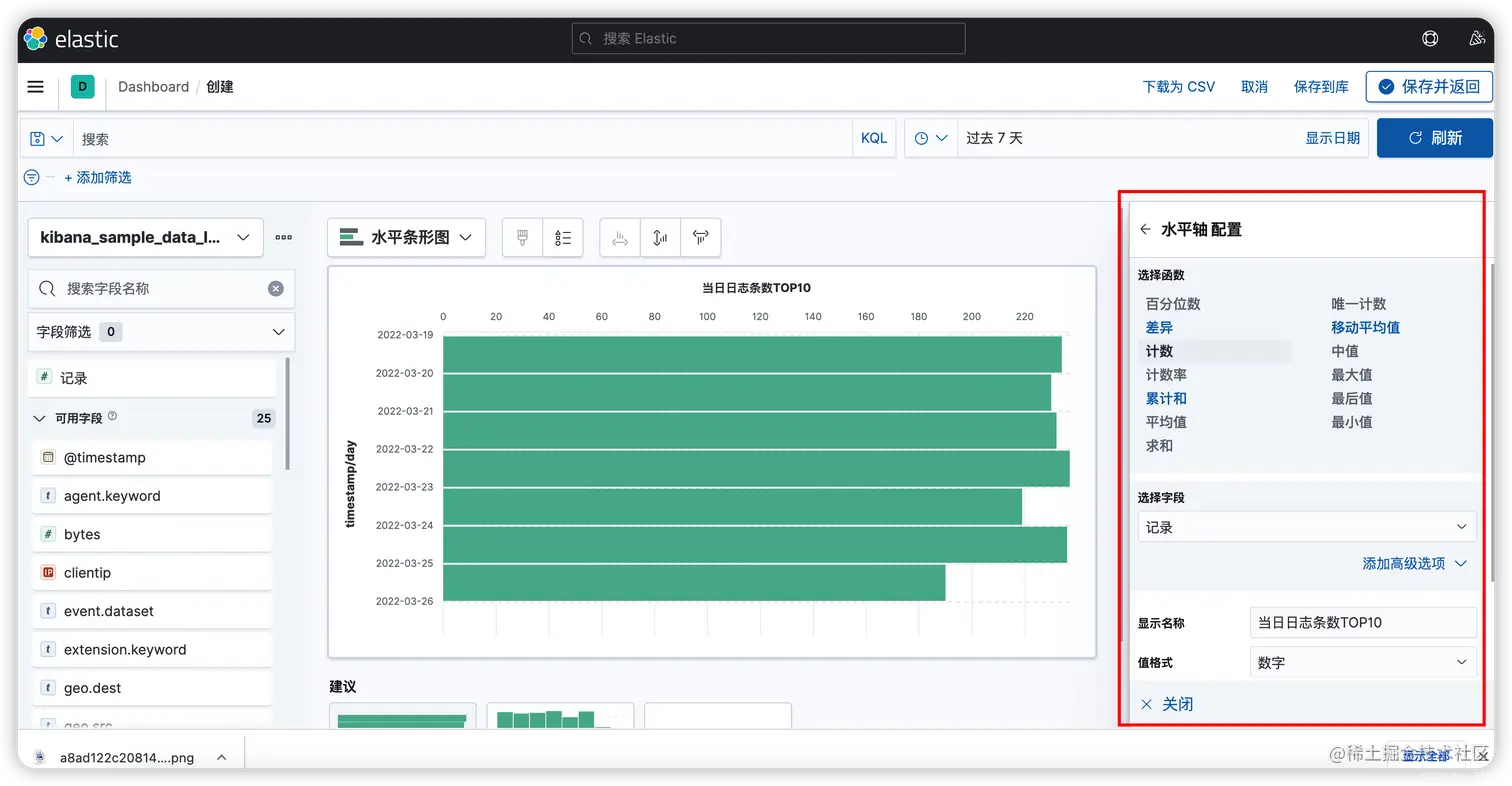Image resolution: width=1512 pixels, height=786 pixels.
Task: Open the 选择字段 记录 combo box
Action: [x=1307, y=527]
